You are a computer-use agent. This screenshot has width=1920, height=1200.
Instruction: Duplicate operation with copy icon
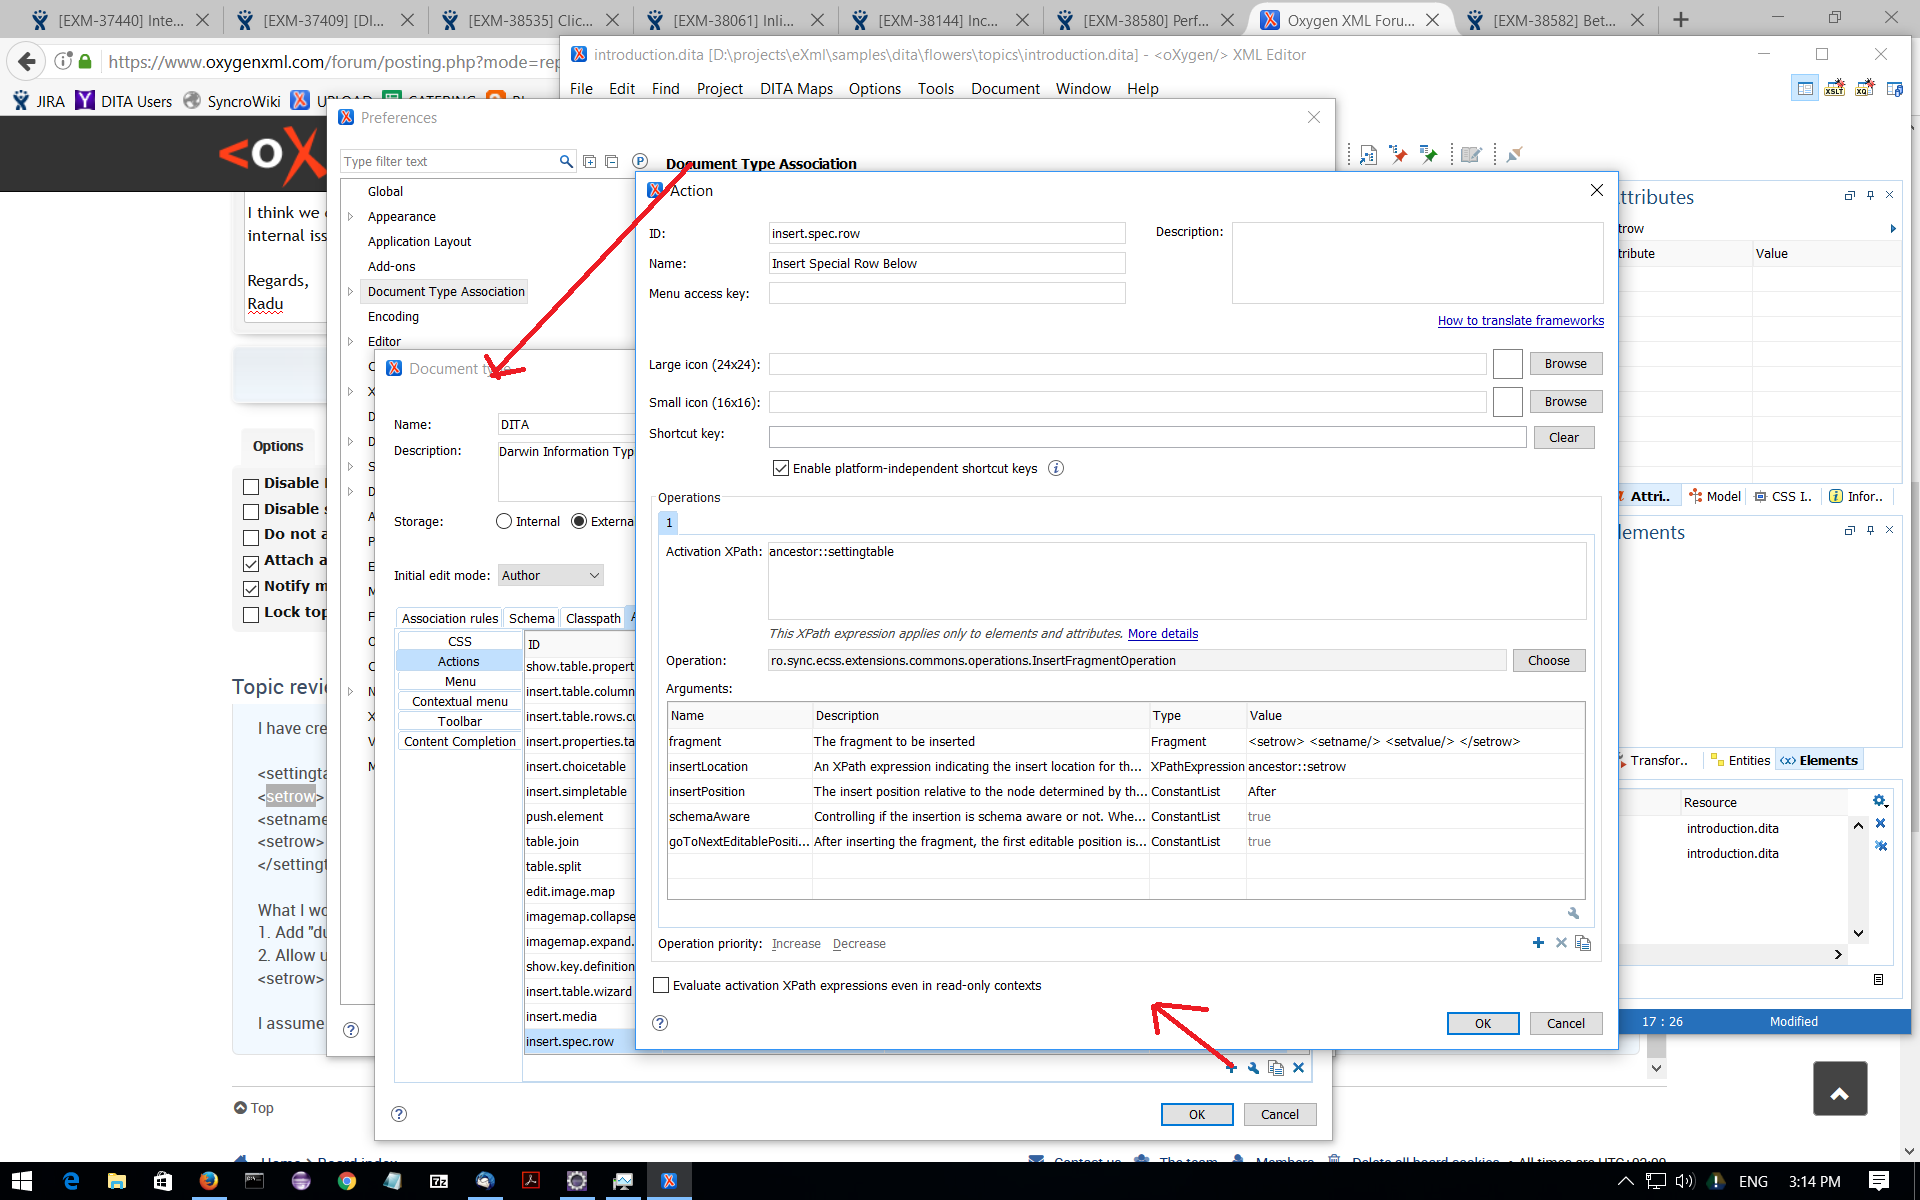pyautogui.click(x=1583, y=943)
